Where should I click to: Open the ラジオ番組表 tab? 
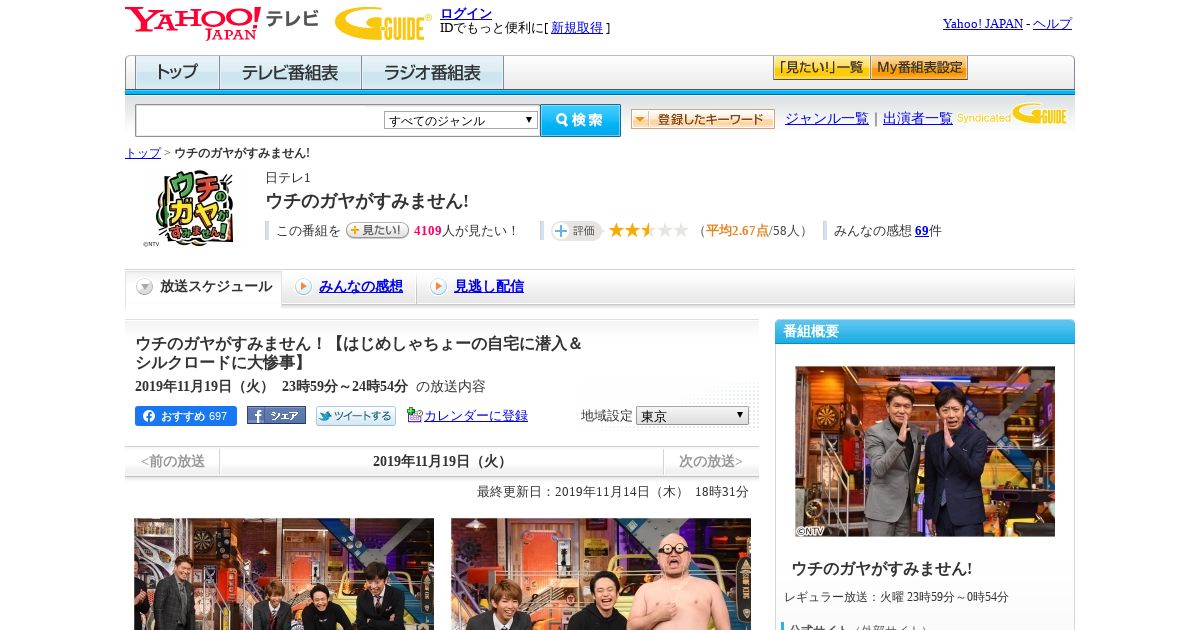(432, 73)
